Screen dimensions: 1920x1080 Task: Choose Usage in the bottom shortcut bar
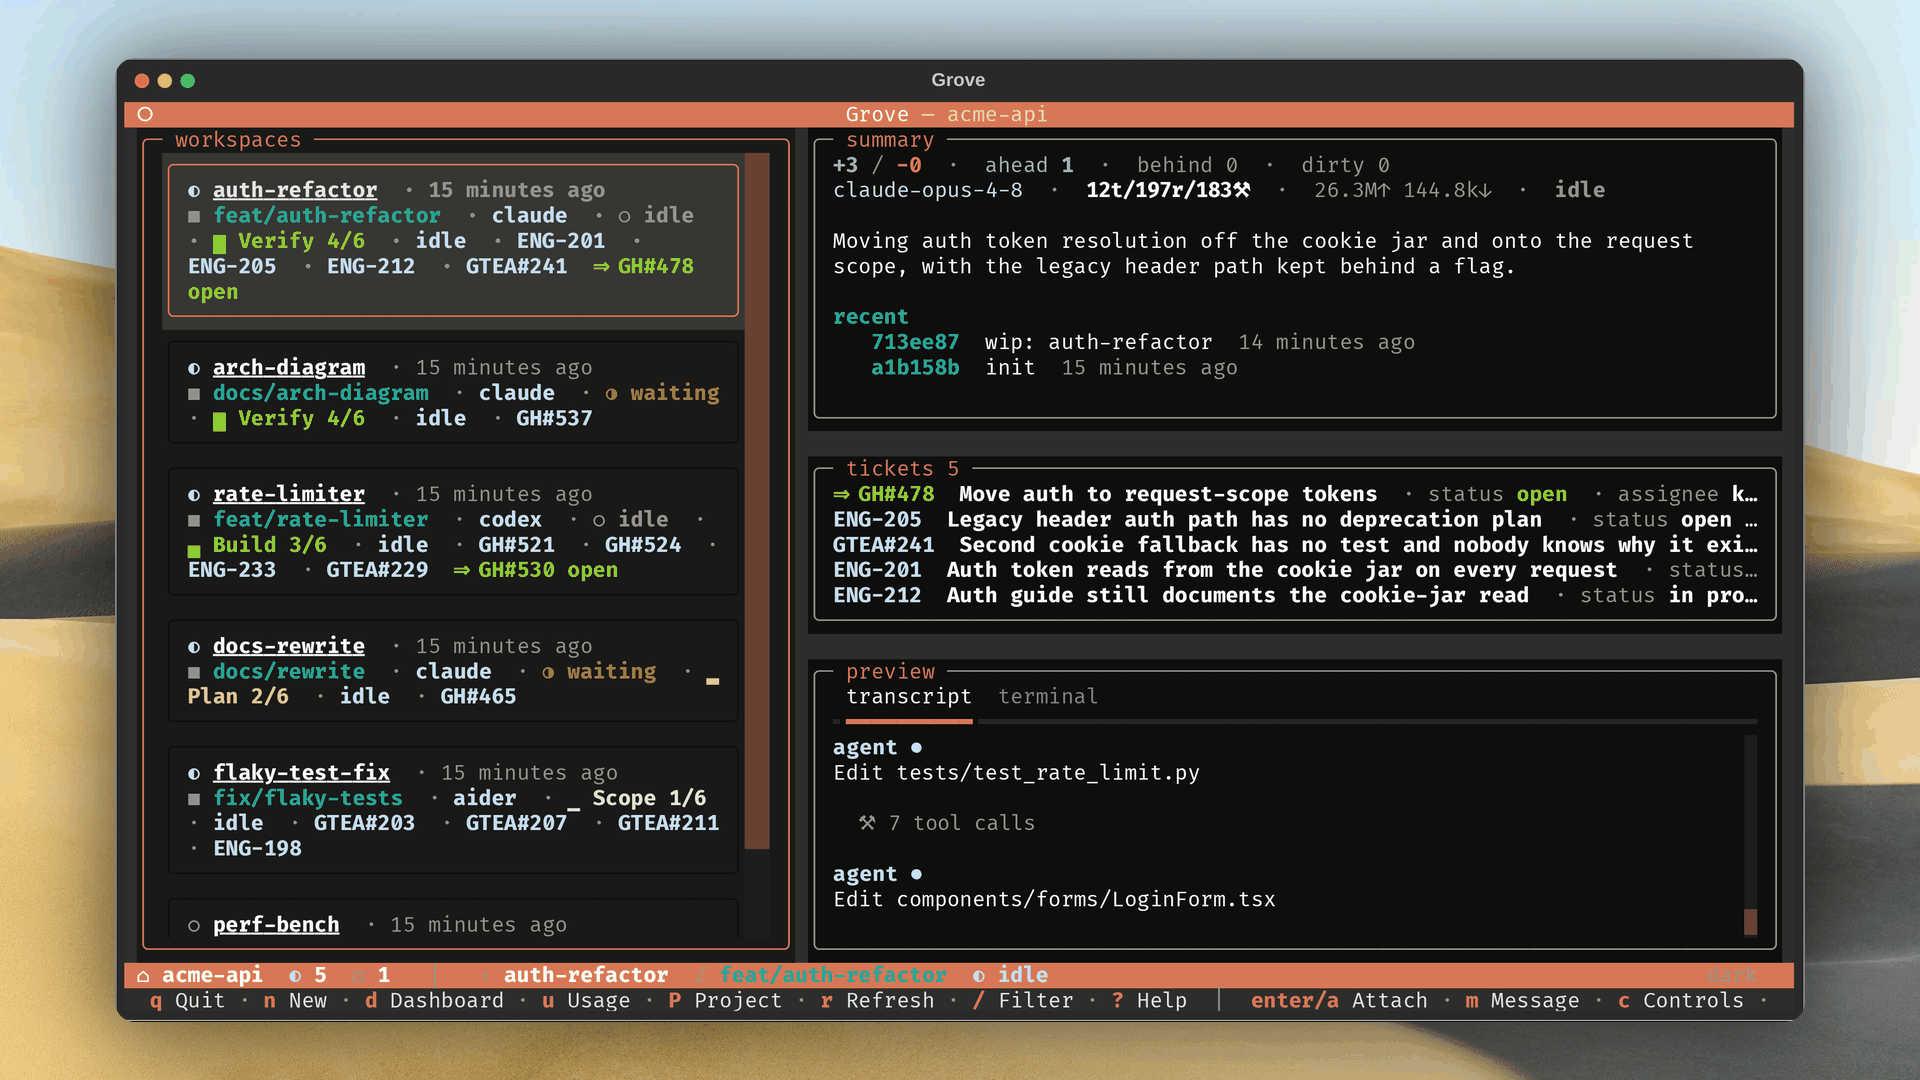tap(586, 1001)
